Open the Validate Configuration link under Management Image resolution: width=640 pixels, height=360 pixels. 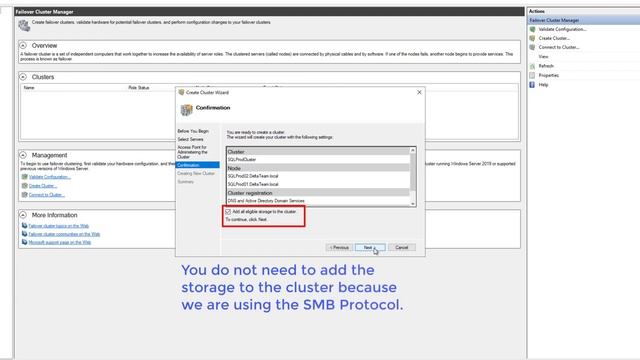[x=50, y=177]
